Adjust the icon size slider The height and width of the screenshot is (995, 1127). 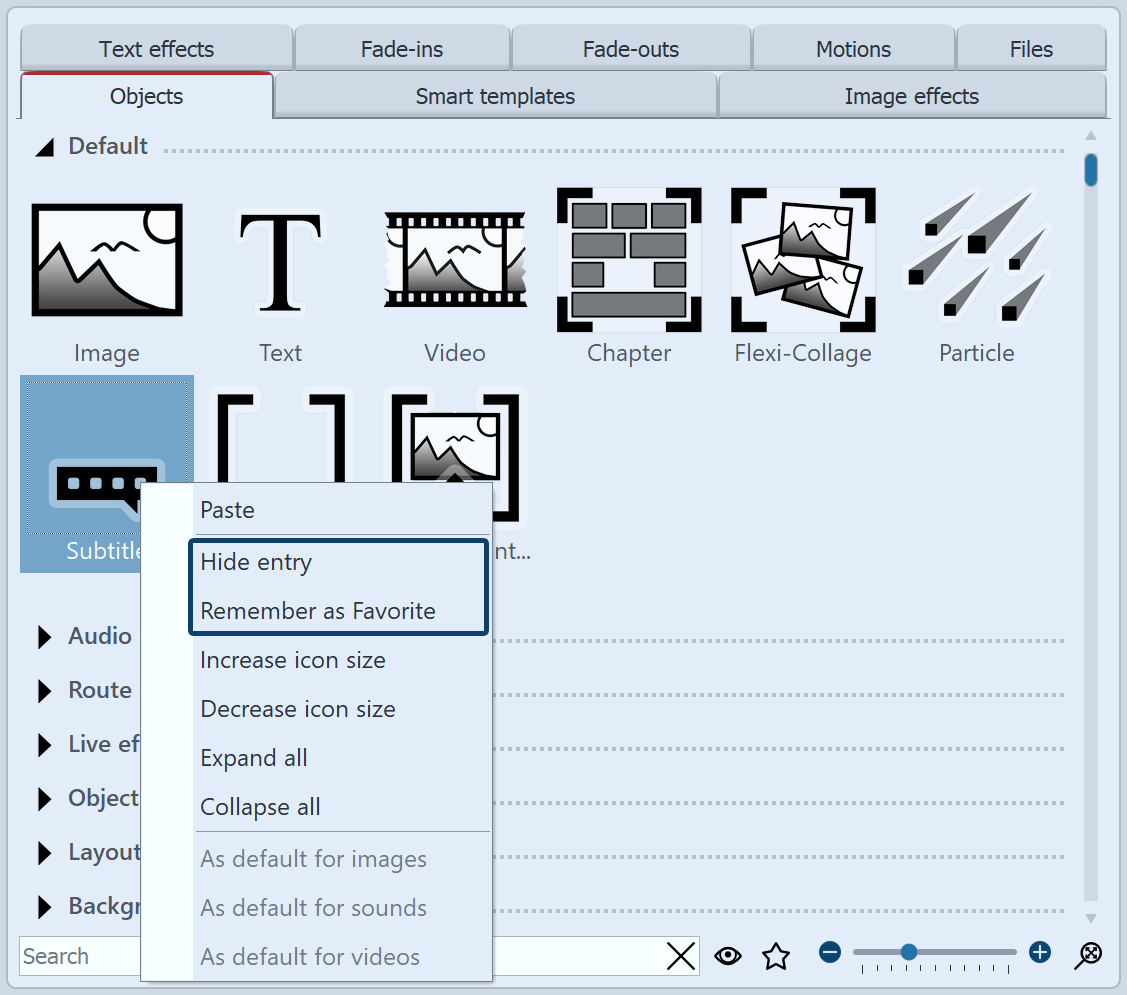click(x=908, y=953)
